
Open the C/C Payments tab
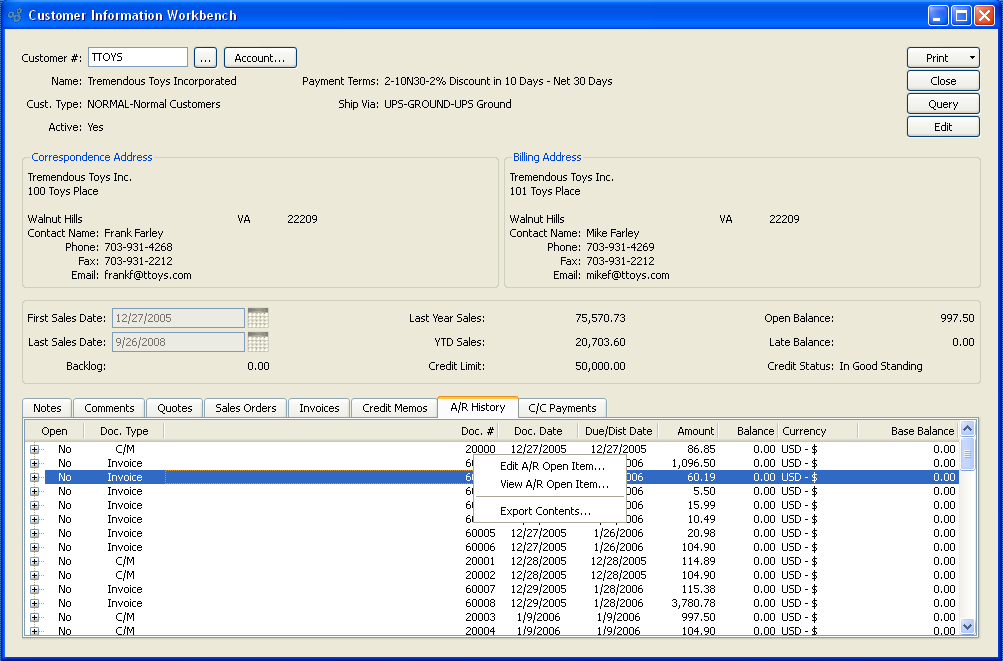[562, 408]
